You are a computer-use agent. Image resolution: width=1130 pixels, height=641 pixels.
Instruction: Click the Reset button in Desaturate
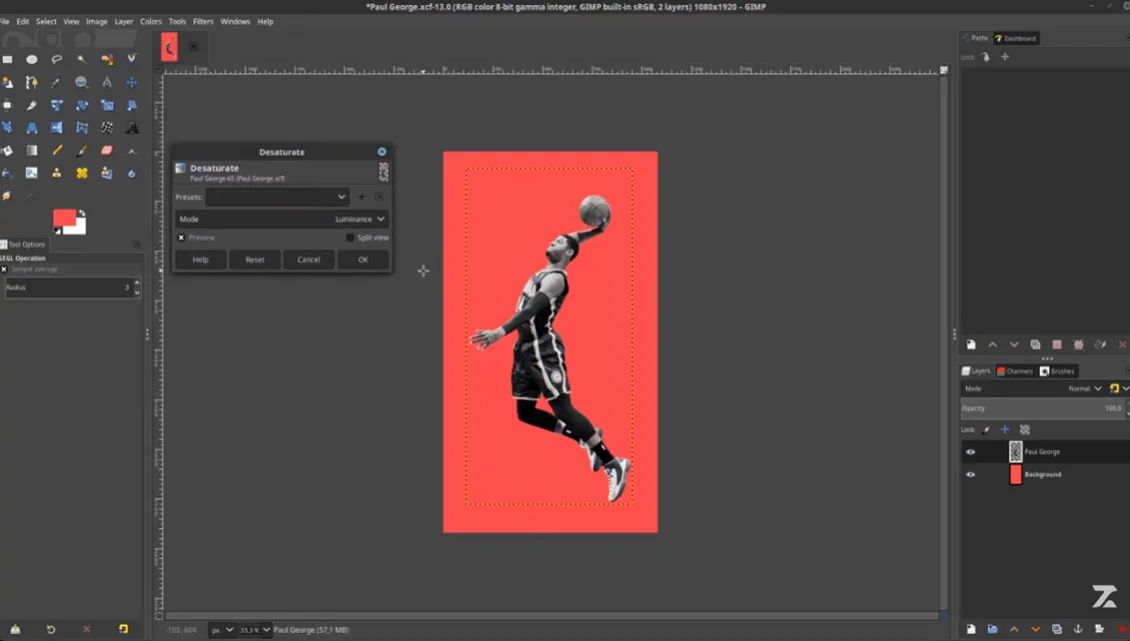pyautogui.click(x=255, y=260)
